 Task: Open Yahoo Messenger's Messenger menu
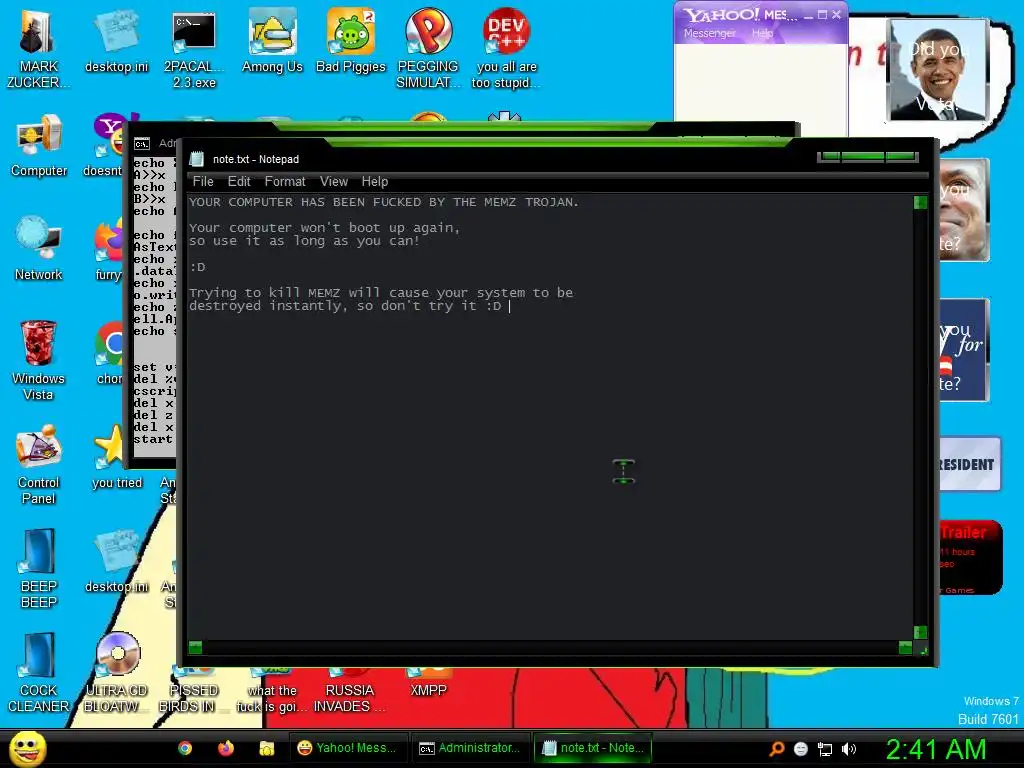click(x=709, y=33)
